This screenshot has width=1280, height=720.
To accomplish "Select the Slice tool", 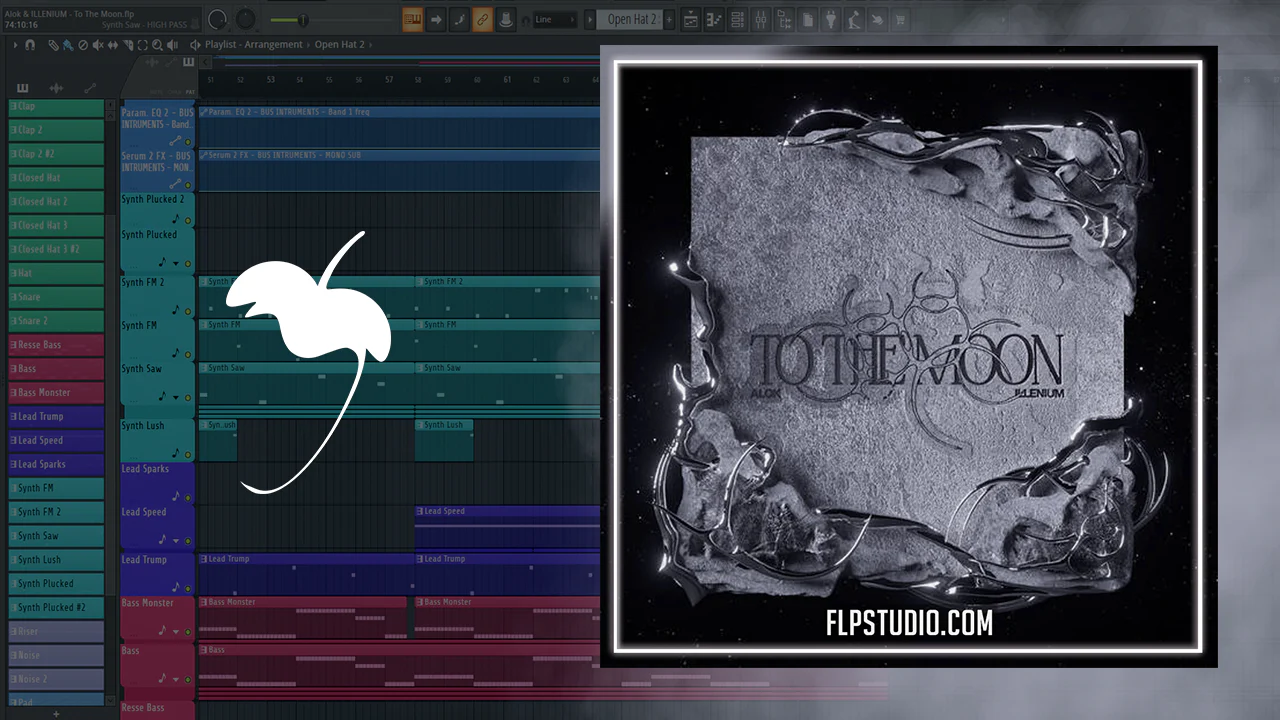I will (x=127, y=45).
